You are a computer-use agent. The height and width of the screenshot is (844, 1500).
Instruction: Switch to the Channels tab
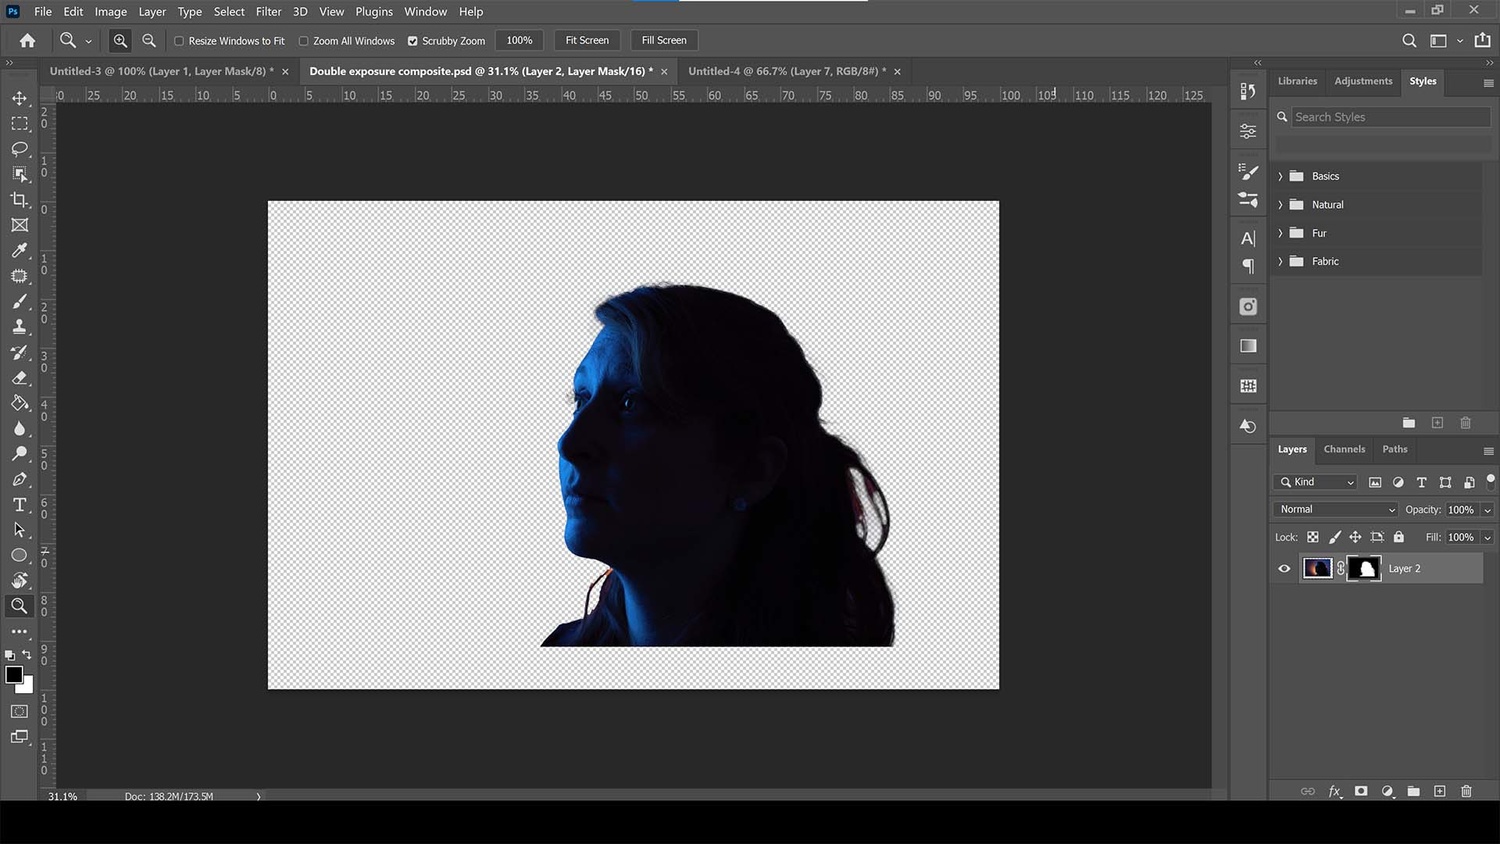click(x=1344, y=449)
